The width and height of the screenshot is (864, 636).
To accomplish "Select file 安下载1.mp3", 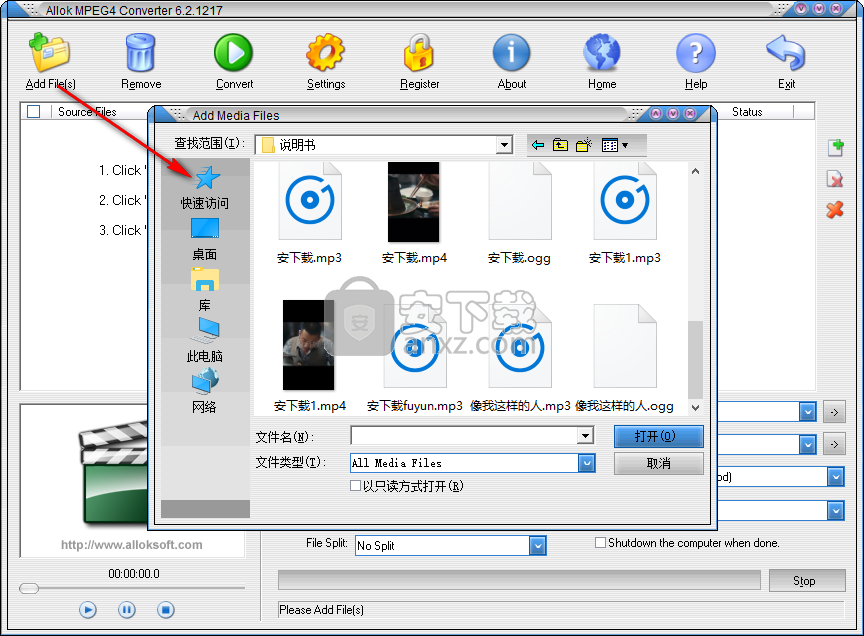I will (x=624, y=213).
